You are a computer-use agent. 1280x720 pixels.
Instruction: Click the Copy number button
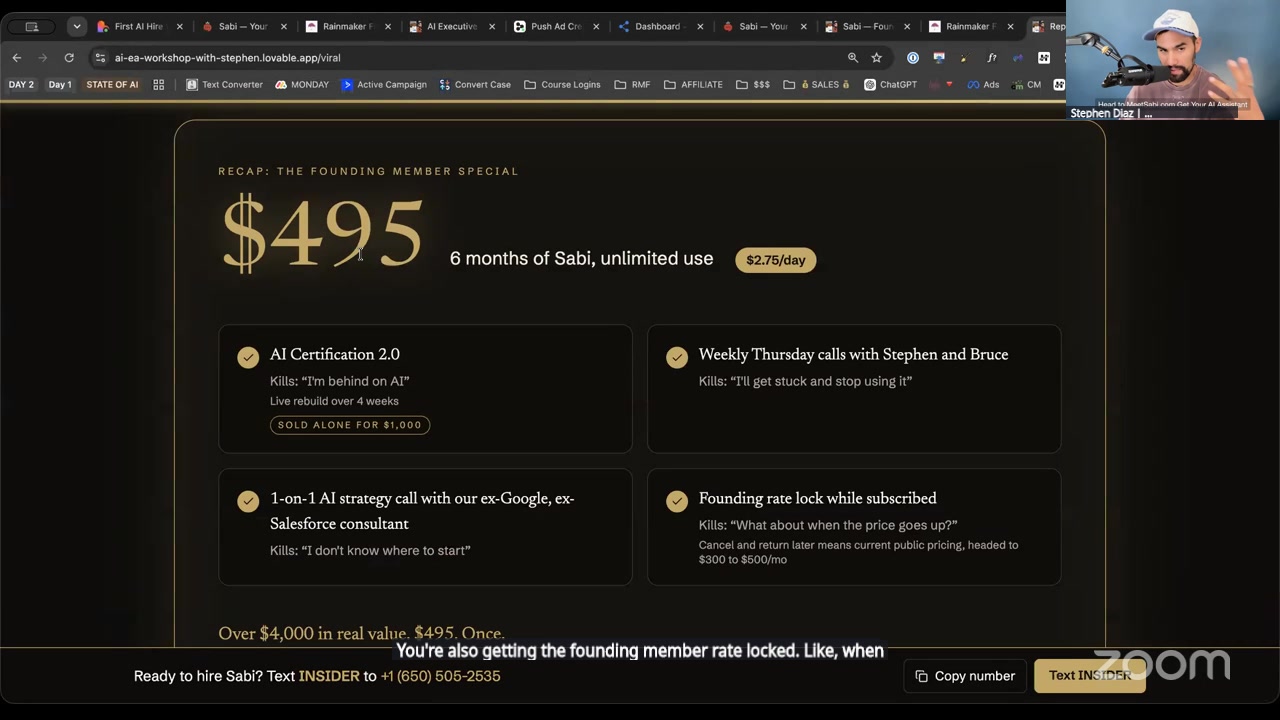point(965,676)
